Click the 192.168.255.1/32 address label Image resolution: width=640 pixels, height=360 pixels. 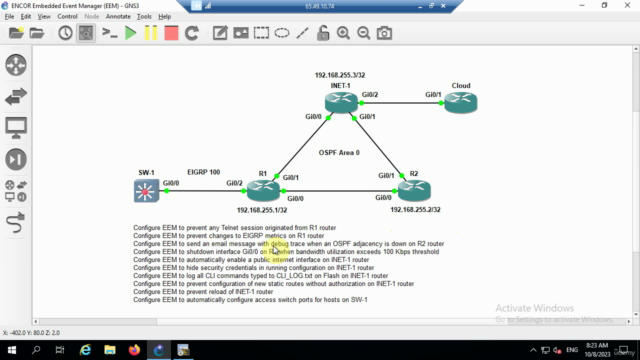[x=262, y=210]
